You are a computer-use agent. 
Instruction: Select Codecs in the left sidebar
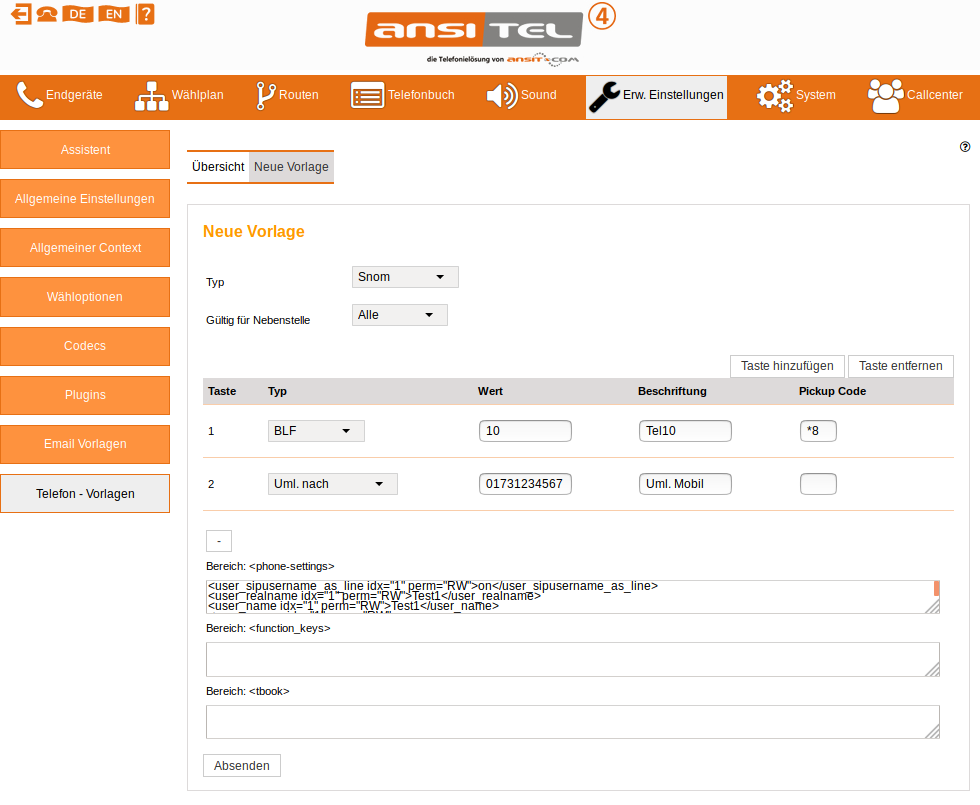85,346
